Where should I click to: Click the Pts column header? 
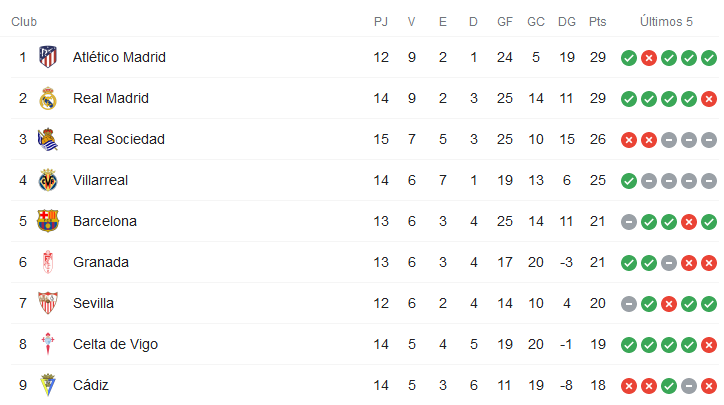pos(598,21)
